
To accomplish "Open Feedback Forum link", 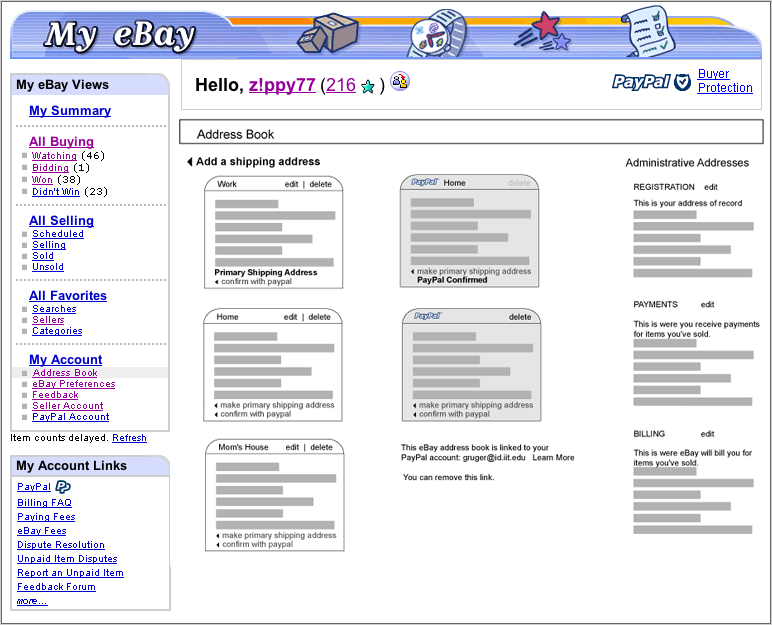I will tap(57, 587).
